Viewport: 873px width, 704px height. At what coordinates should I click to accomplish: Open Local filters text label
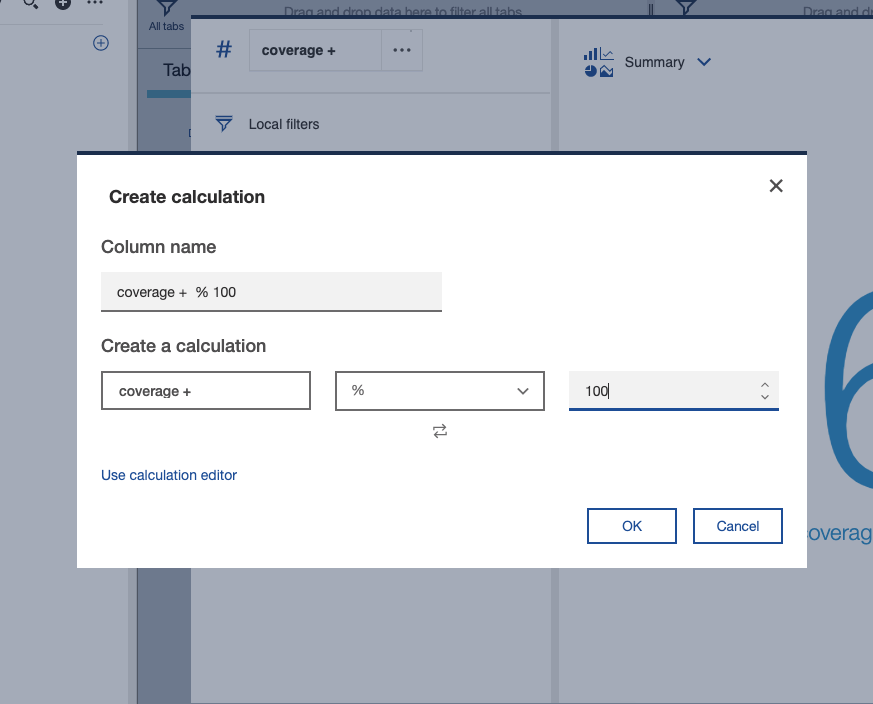[x=283, y=124]
